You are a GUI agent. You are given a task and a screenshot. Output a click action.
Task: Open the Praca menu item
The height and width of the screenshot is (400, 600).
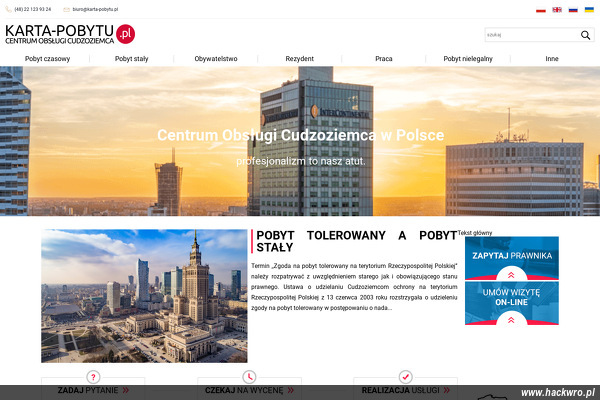coord(384,59)
